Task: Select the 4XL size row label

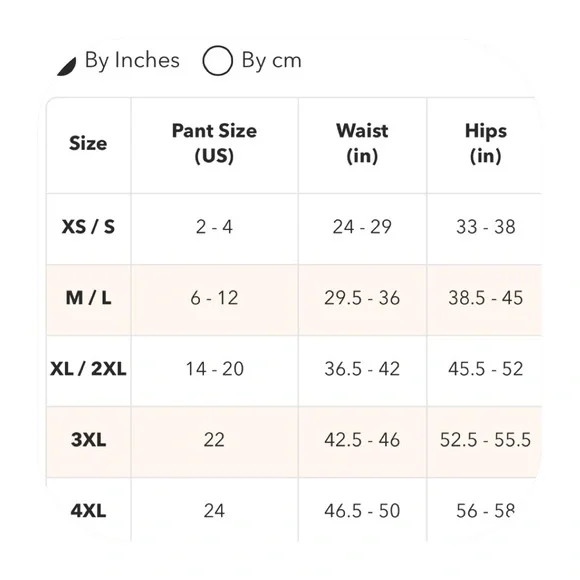Action: 88,511
